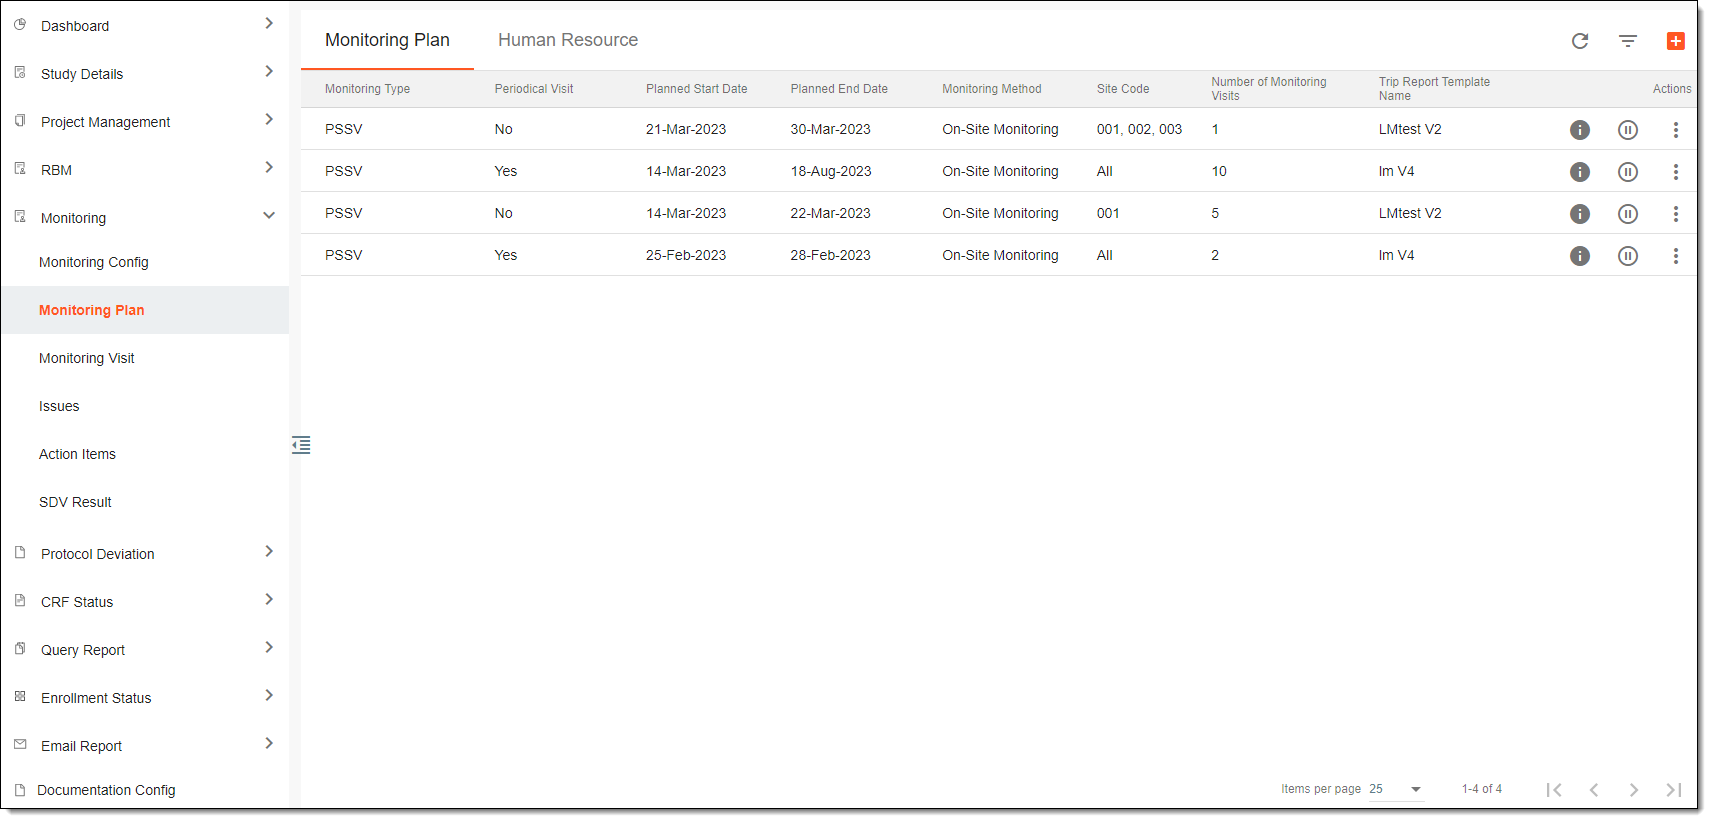Viewport: 1710px width, 821px height.
Task: Expand the Email Report chevron
Action: coord(269,743)
